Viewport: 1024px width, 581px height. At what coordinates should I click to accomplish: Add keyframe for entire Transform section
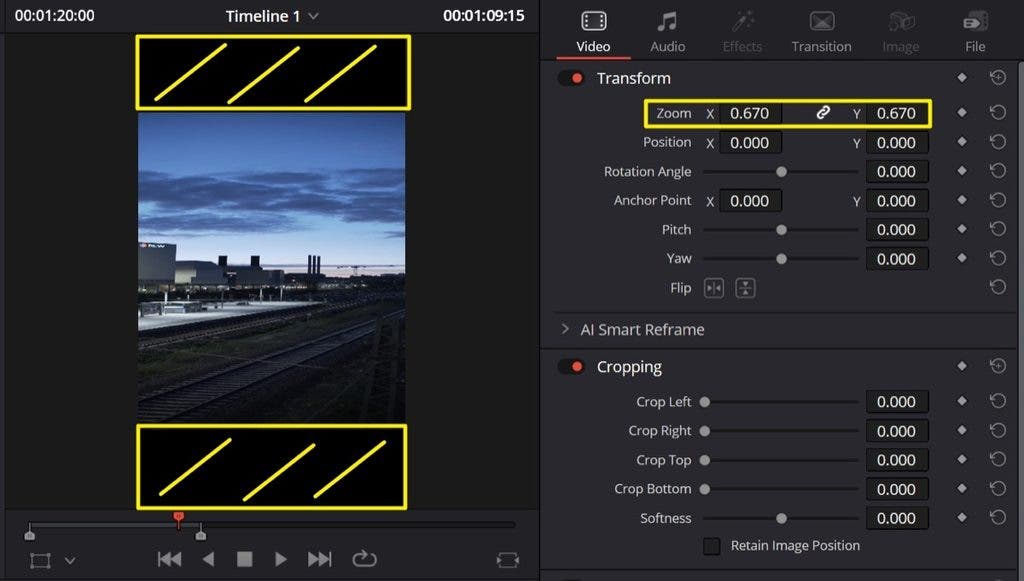[962, 77]
